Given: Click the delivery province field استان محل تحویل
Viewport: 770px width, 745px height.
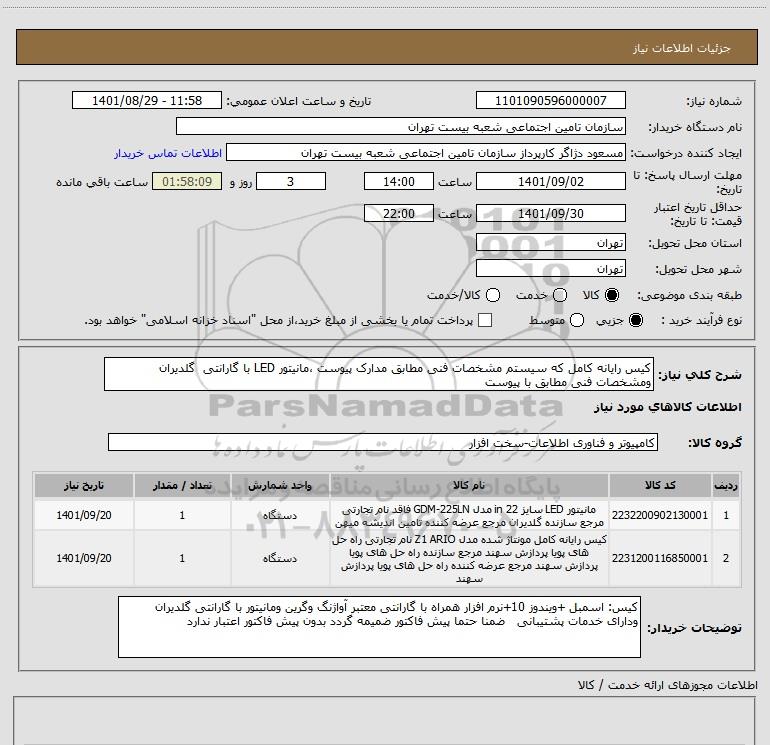Looking at the screenshot, I should coord(550,243).
